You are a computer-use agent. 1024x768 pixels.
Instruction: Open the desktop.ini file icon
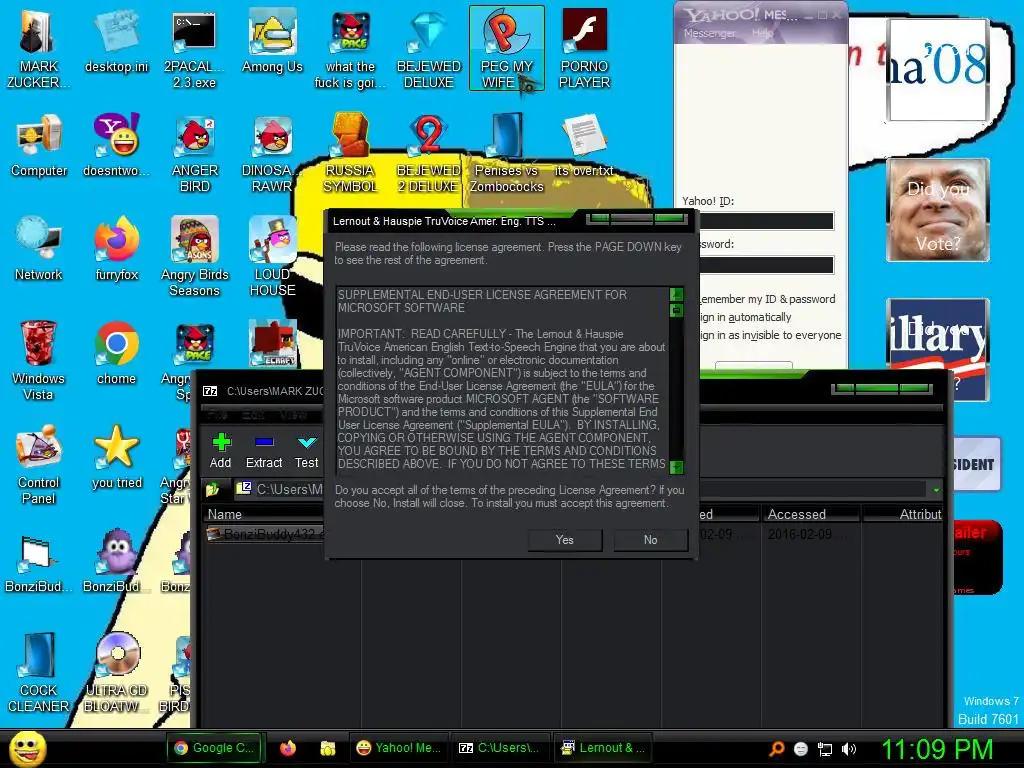coord(116,40)
